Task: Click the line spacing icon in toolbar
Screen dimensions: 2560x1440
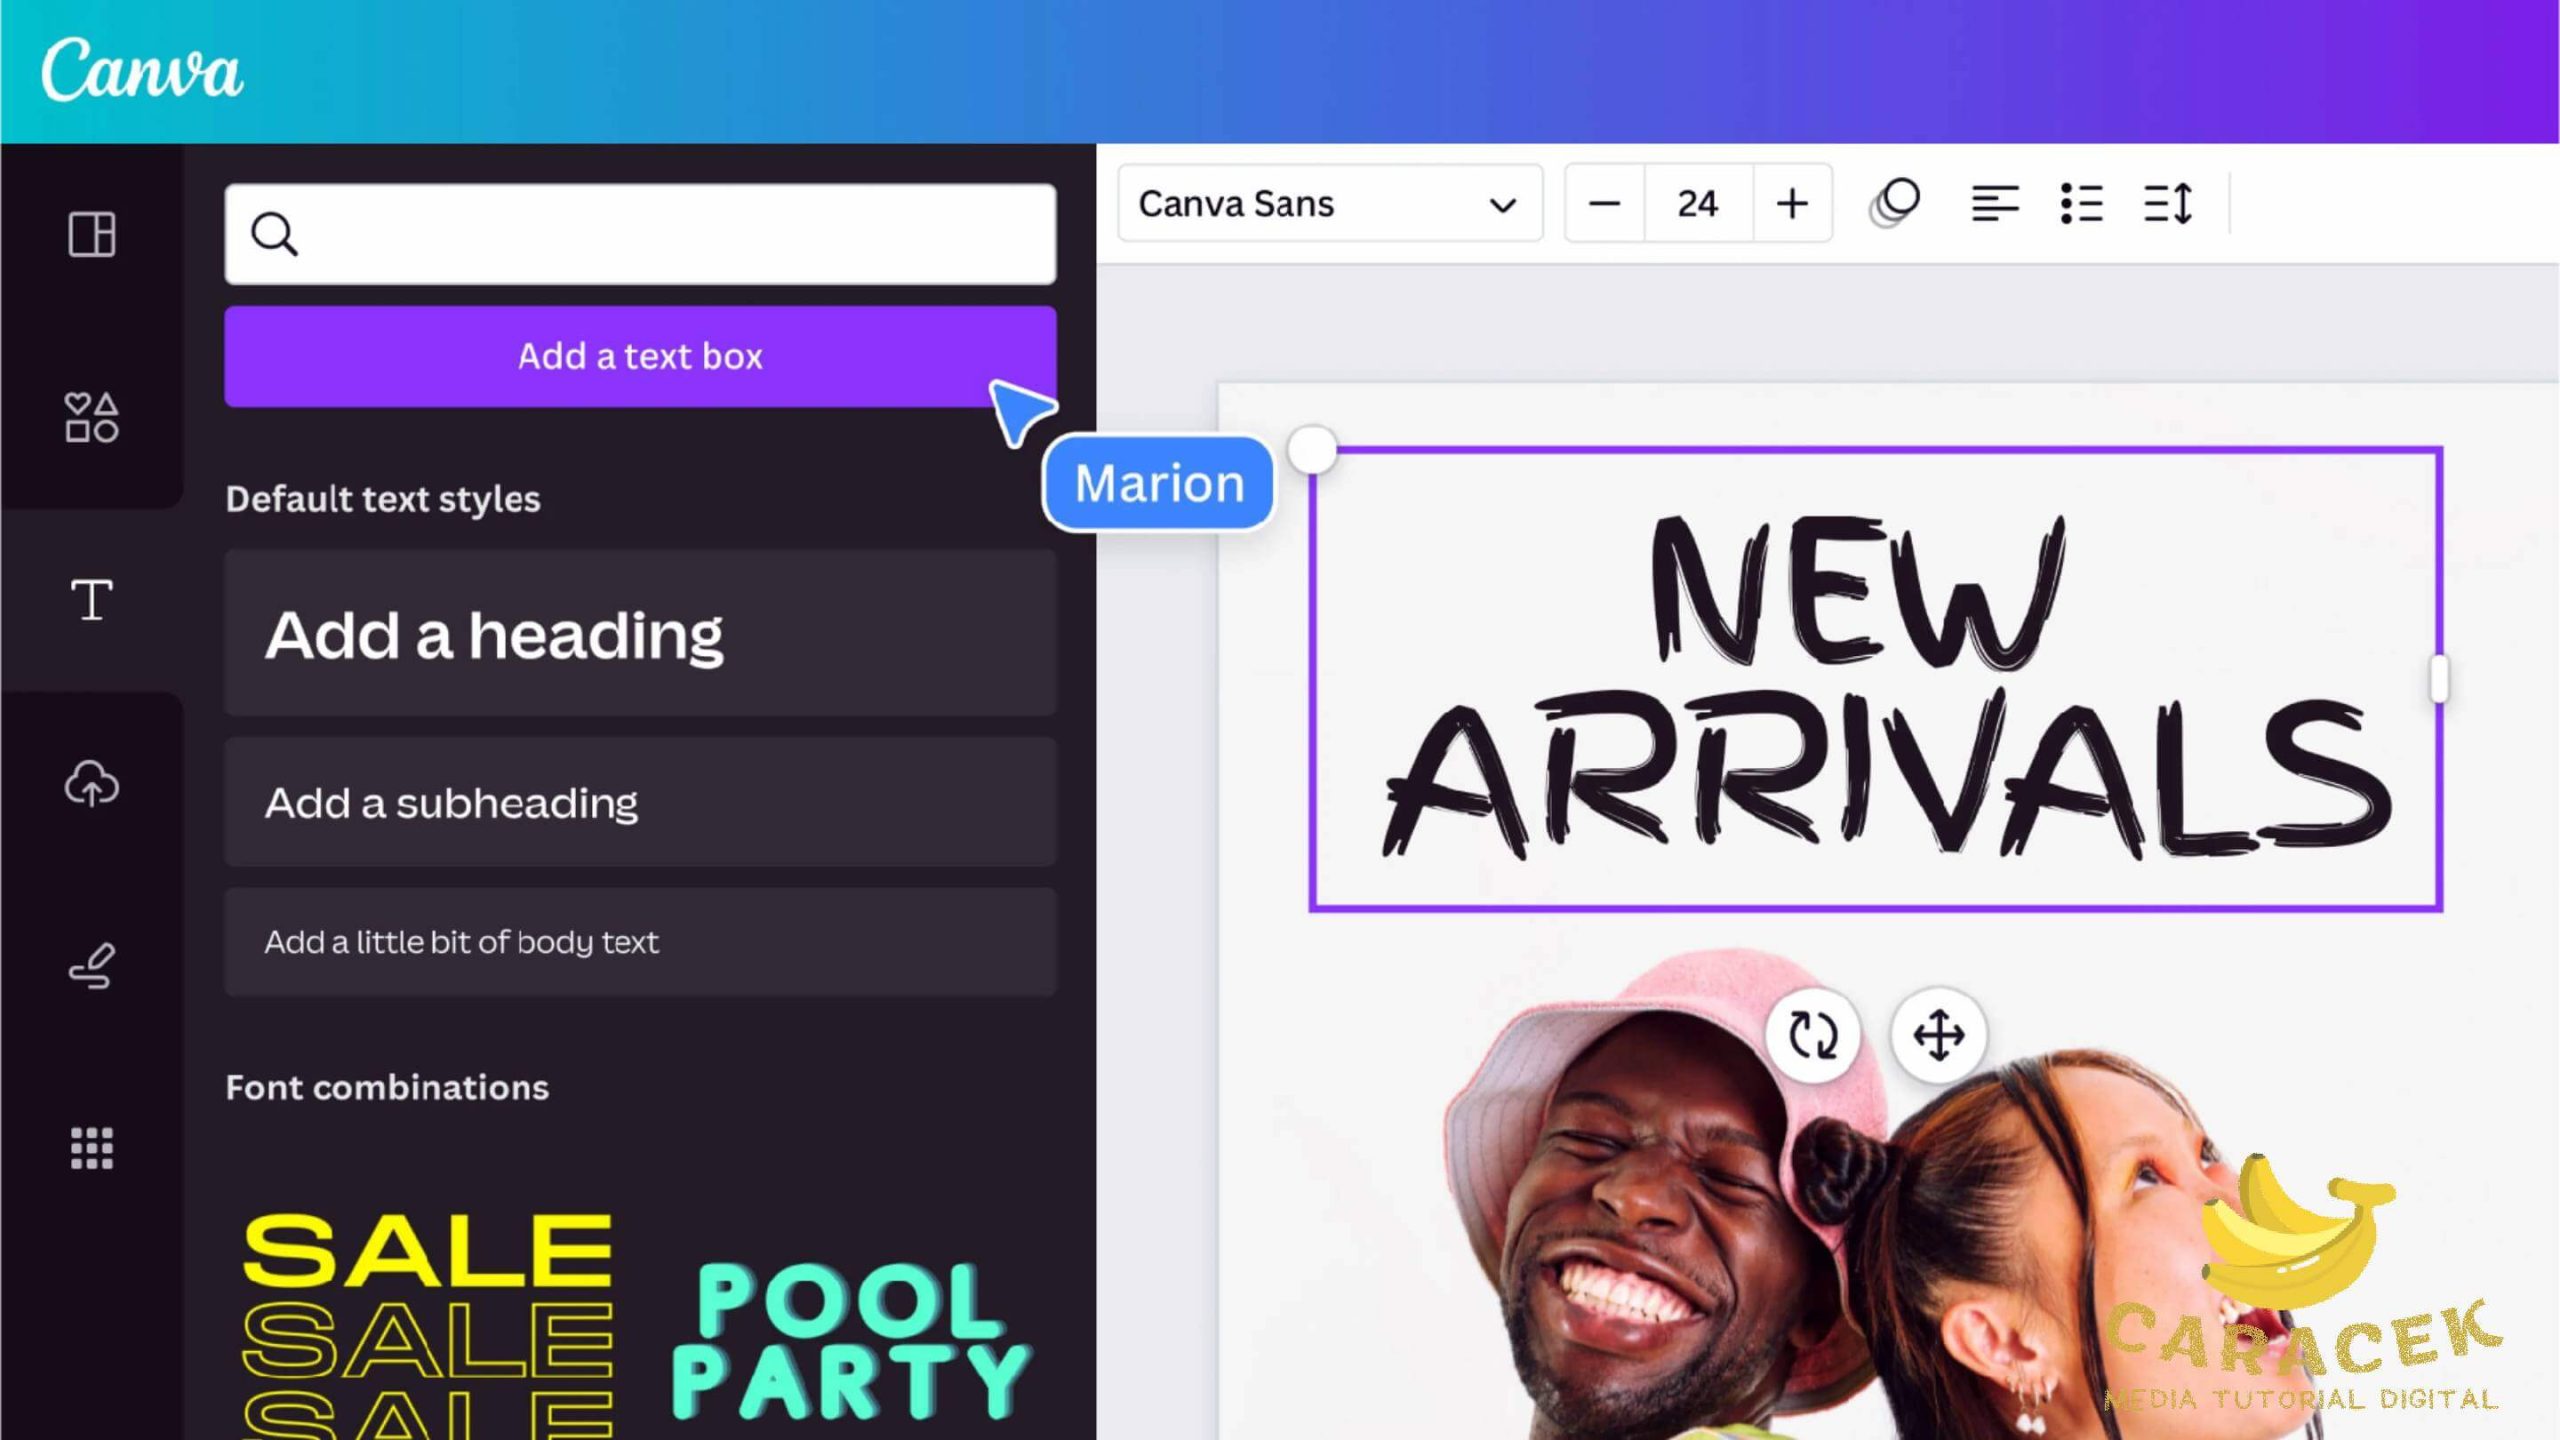Action: tap(2166, 204)
